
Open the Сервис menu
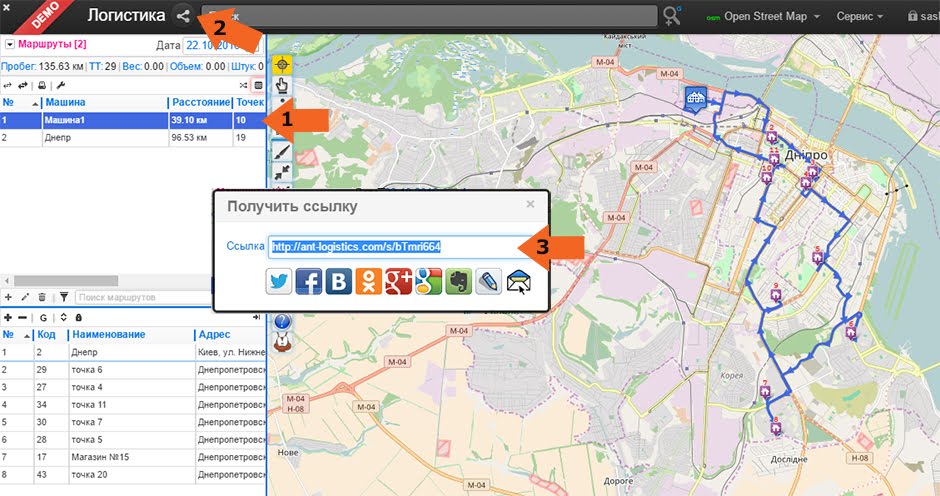(x=860, y=17)
